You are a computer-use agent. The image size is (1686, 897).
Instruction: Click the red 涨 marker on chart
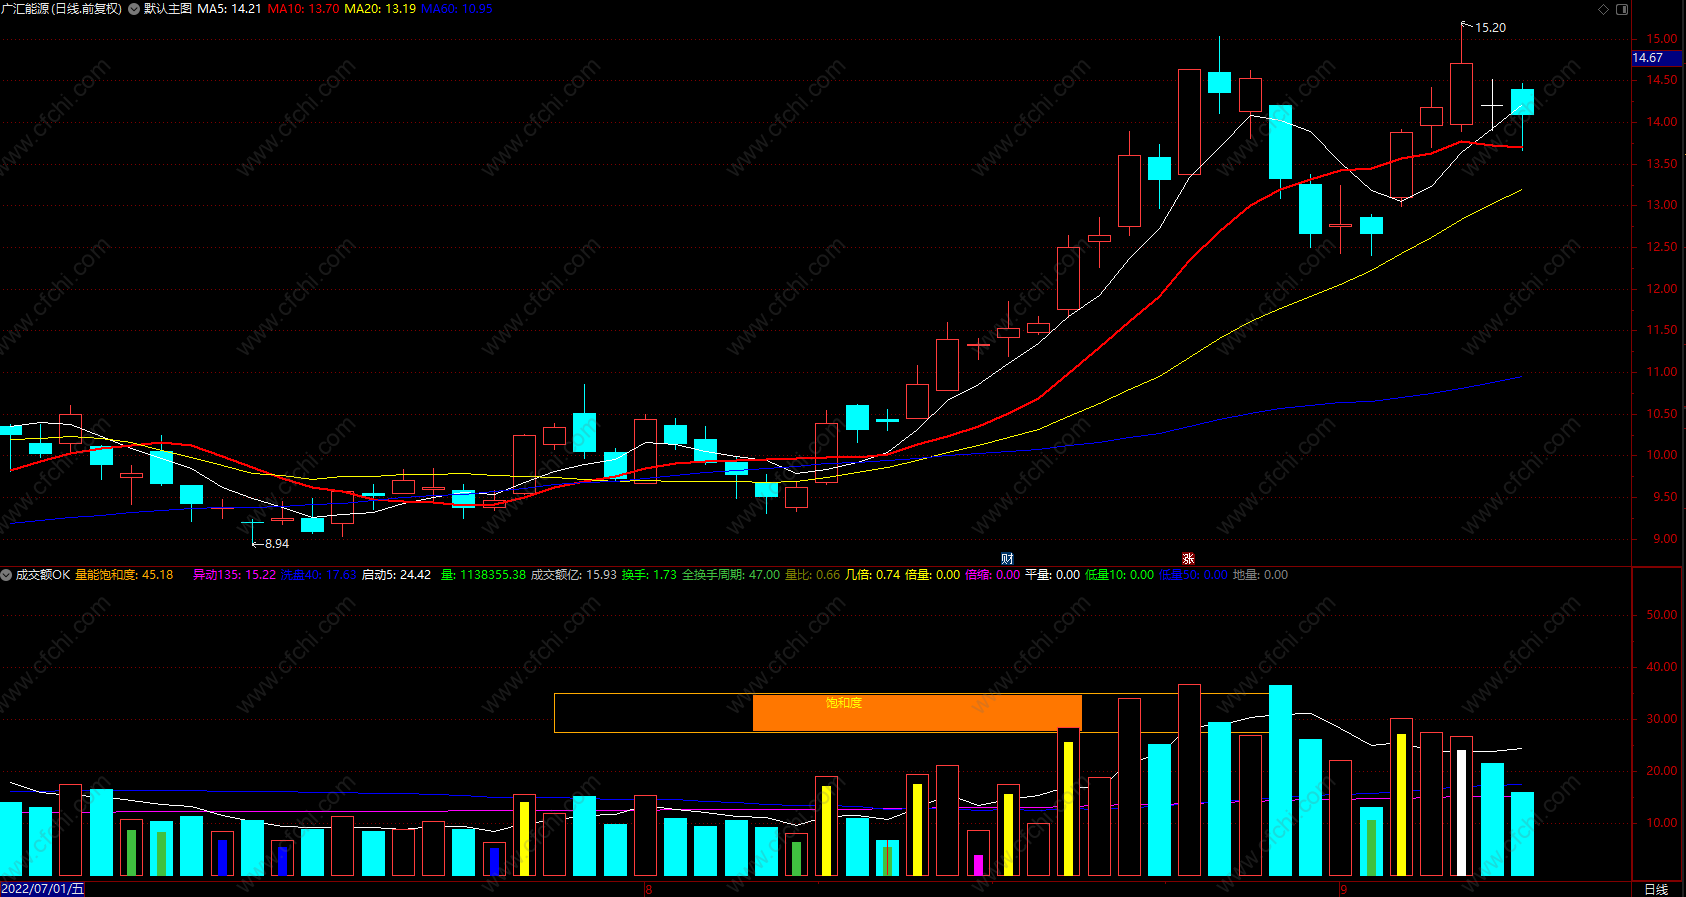pyautogui.click(x=1188, y=559)
